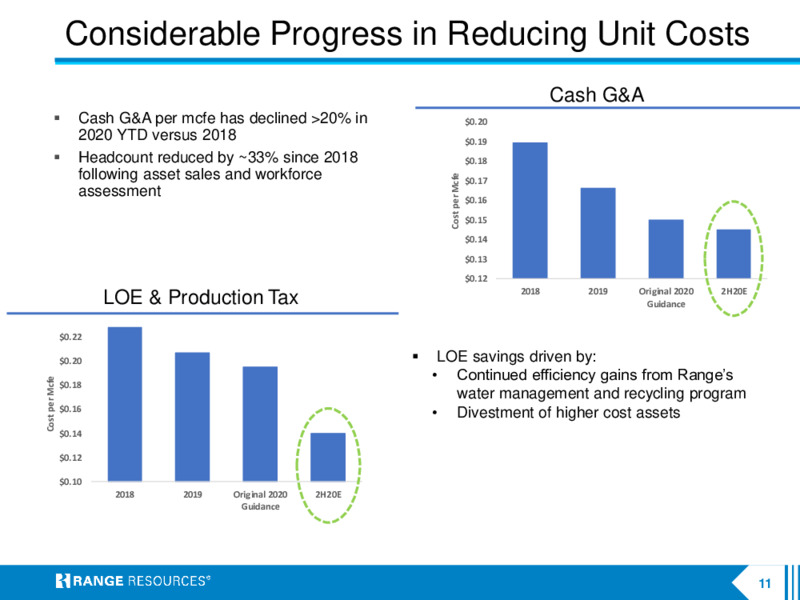800x600 pixels.
Task: Click the '$0.15' axis label in Cash G&A chart
Action: click(x=476, y=220)
